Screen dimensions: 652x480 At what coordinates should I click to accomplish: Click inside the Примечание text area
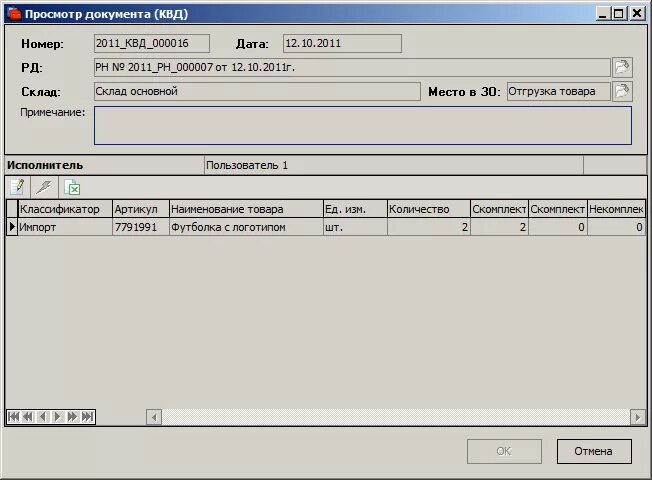coord(363,126)
